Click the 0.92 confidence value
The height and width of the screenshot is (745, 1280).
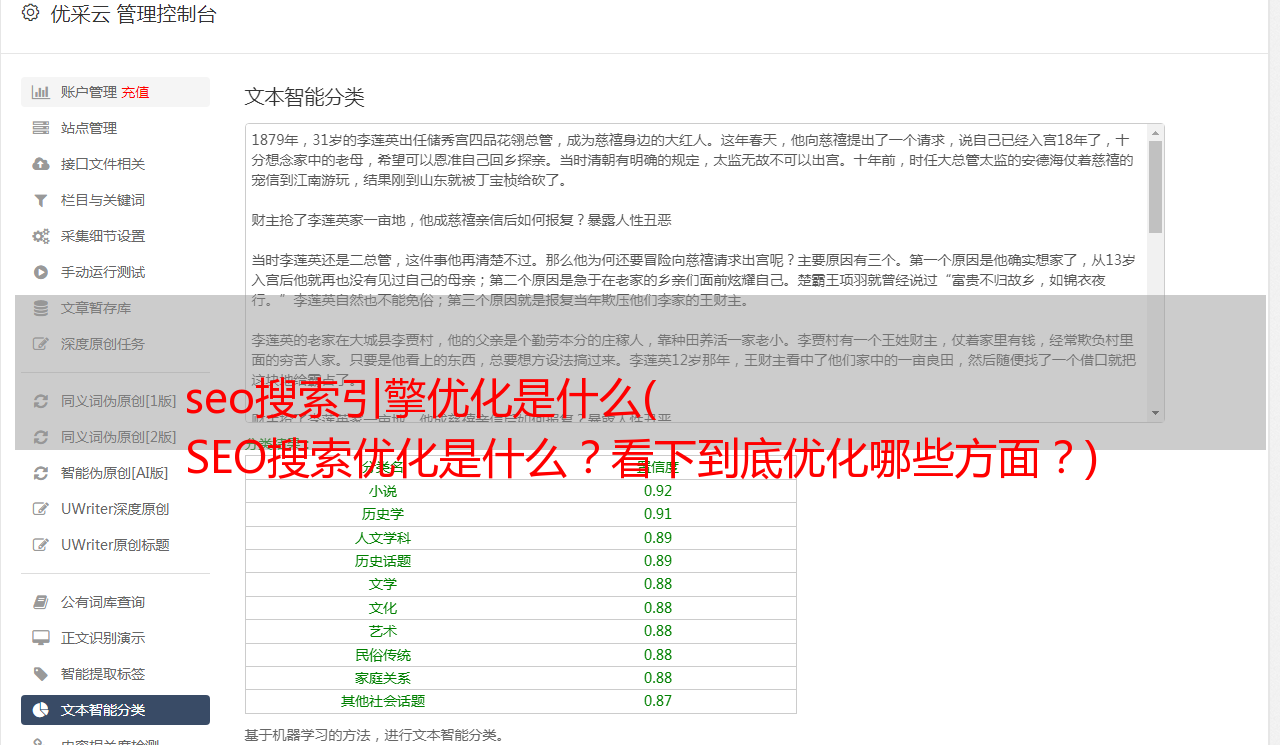pyautogui.click(x=658, y=491)
